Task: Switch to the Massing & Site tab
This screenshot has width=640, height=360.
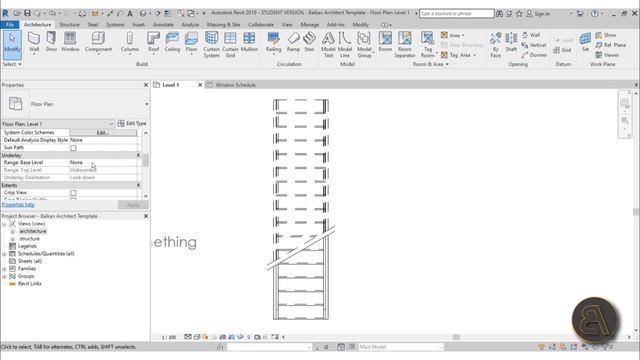Action: 223,24
